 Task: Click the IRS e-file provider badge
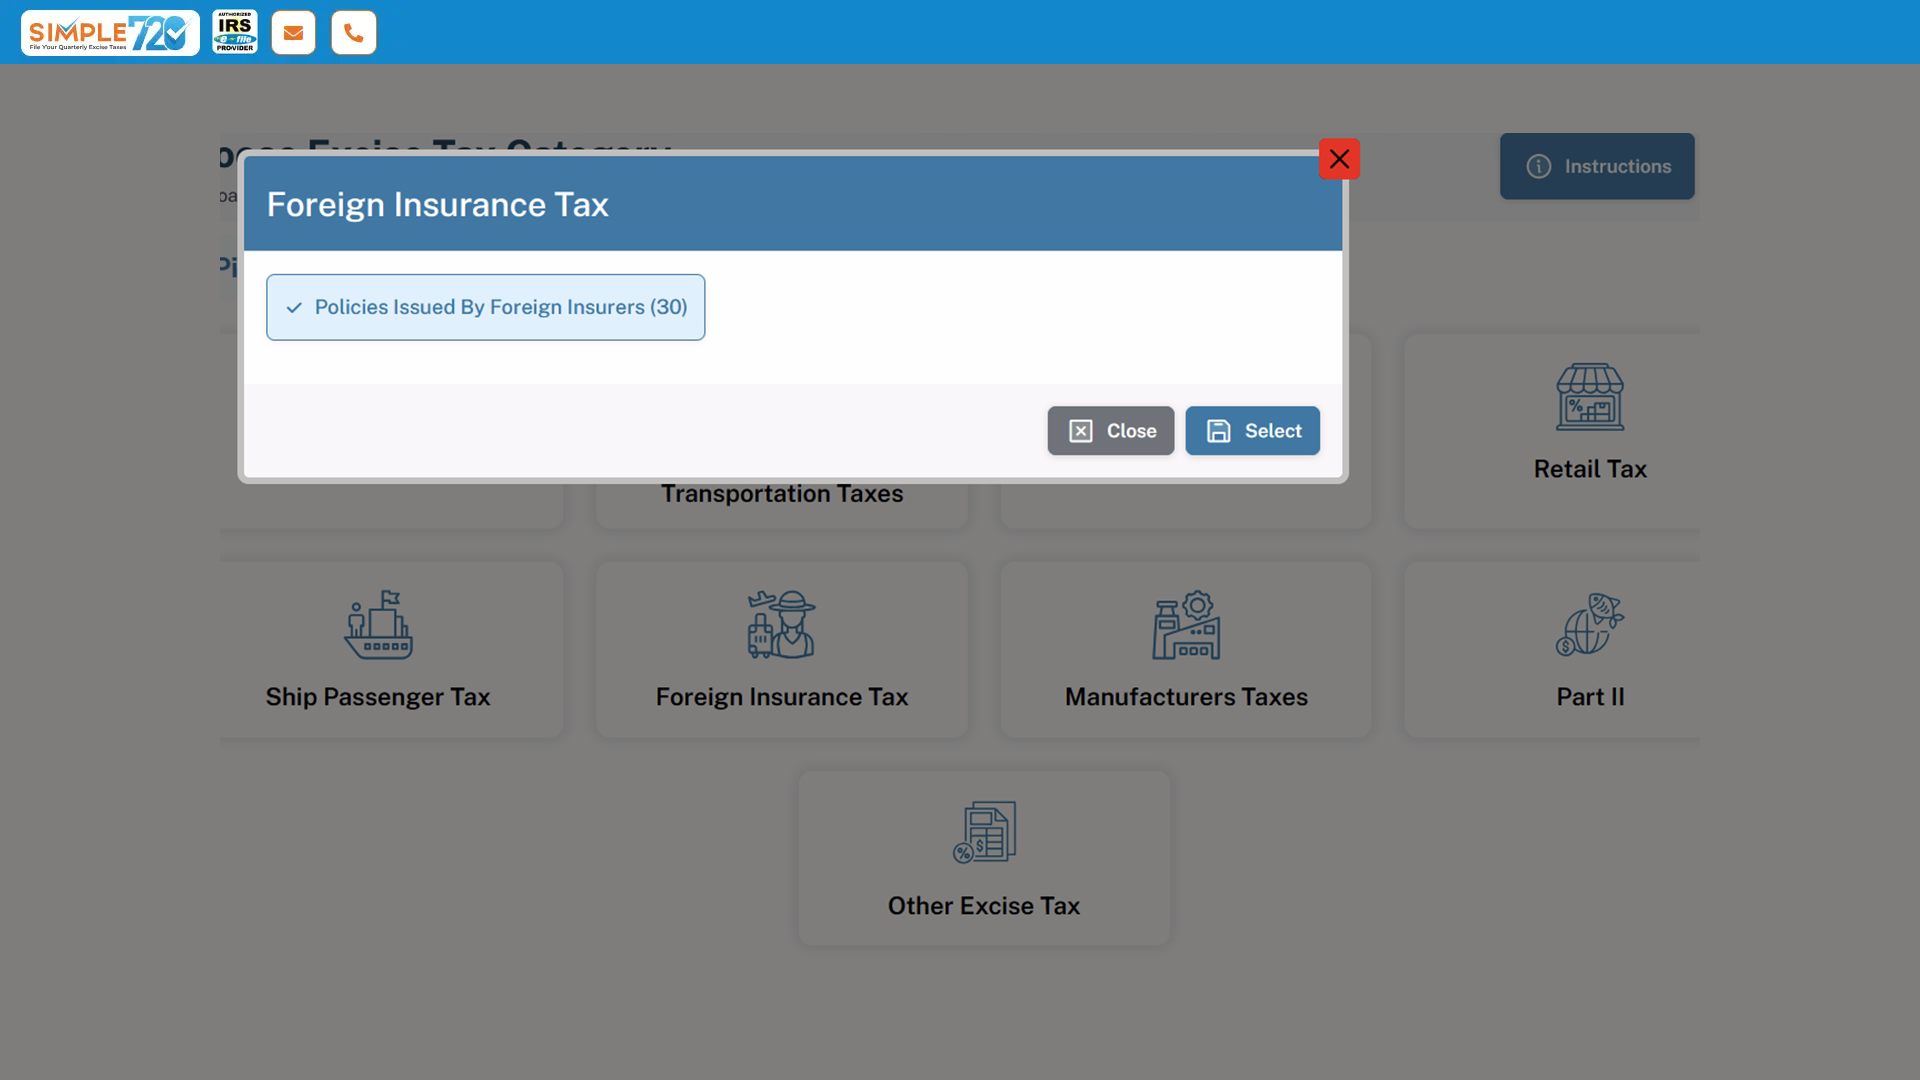point(235,32)
